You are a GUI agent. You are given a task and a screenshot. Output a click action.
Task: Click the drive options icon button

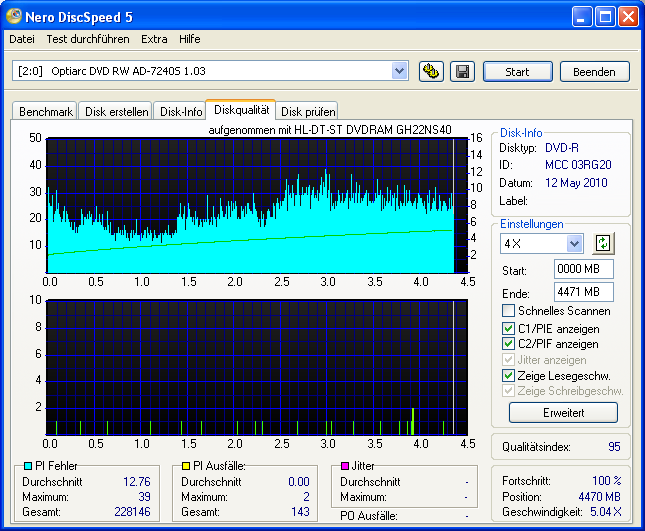tap(431, 72)
